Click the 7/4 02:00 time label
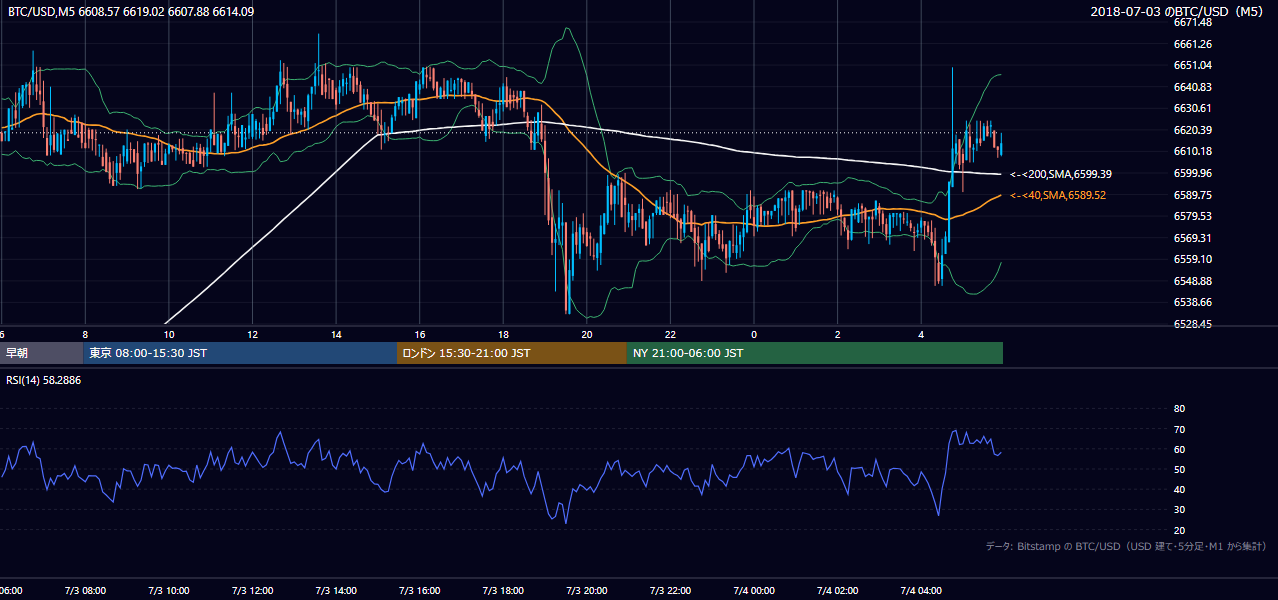This screenshot has height=600, width=1278. [837, 591]
